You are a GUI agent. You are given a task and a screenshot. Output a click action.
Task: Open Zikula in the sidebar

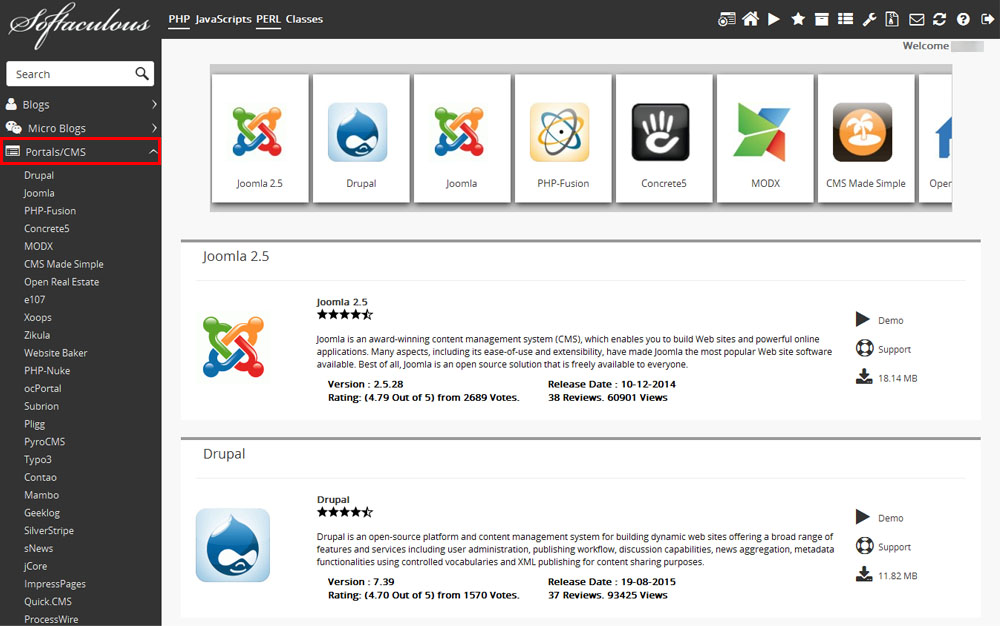(37, 335)
